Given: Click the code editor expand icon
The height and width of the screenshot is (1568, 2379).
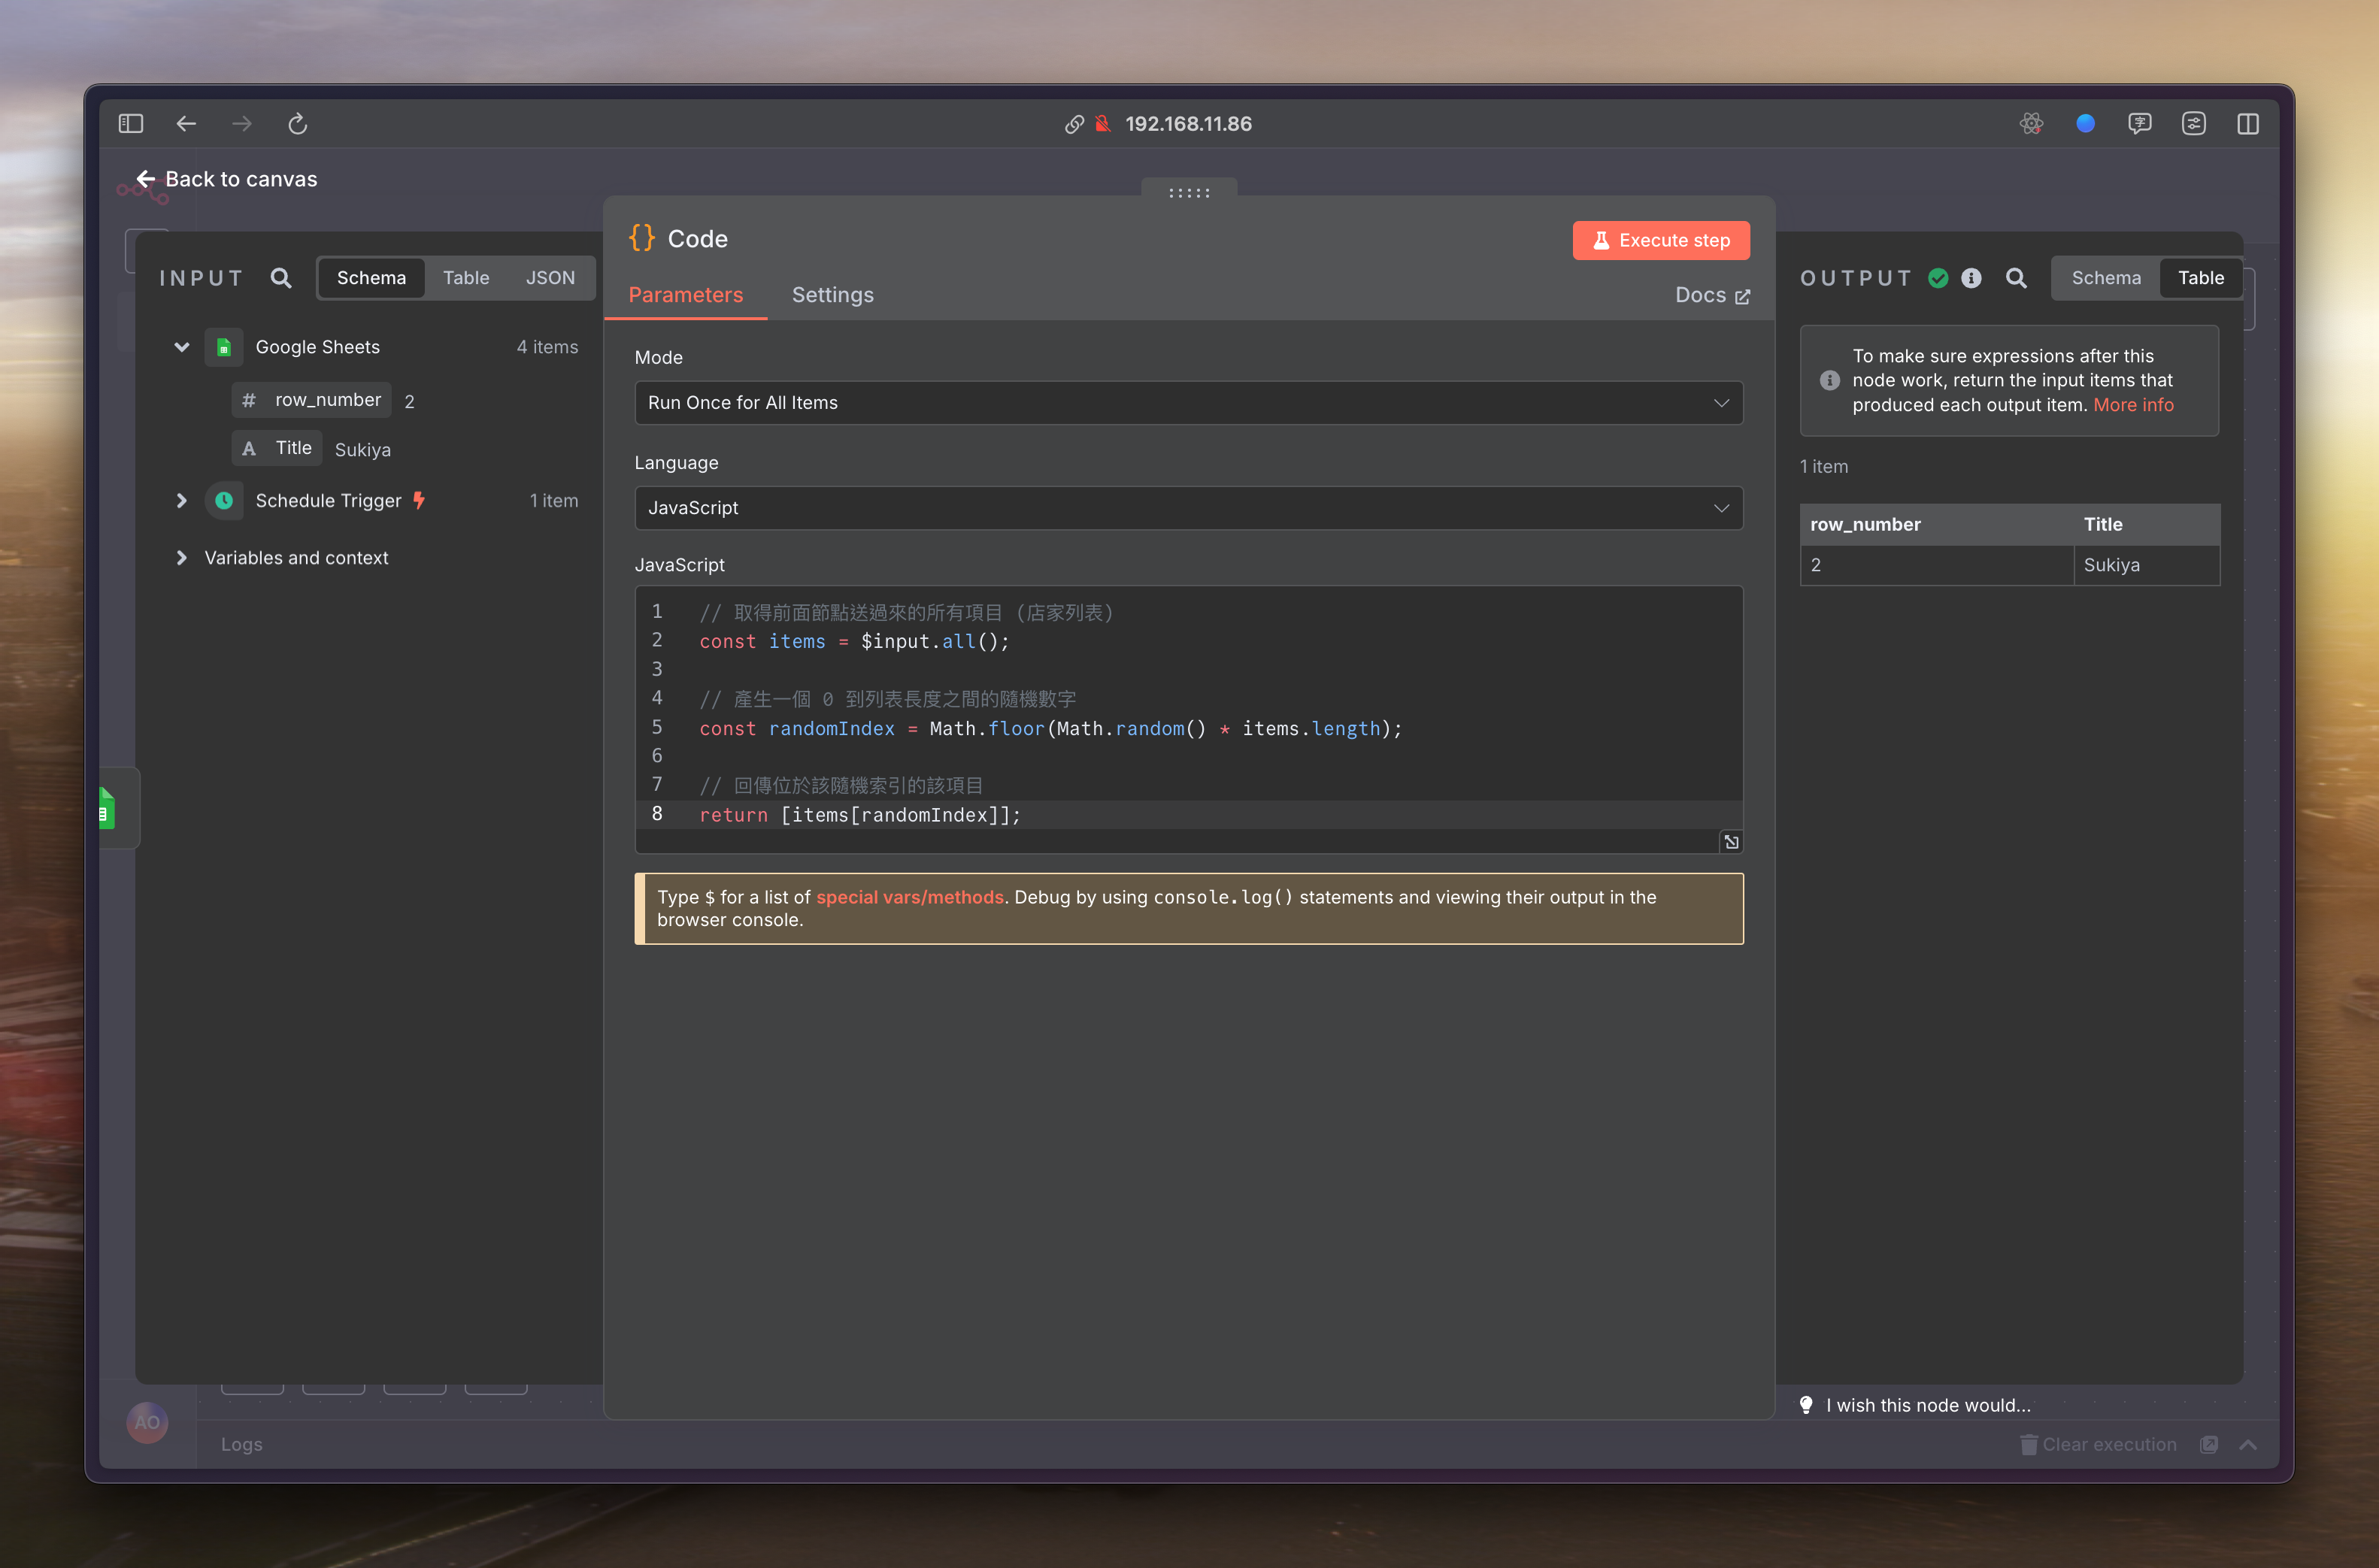Looking at the screenshot, I should click(x=1731, y=842).
